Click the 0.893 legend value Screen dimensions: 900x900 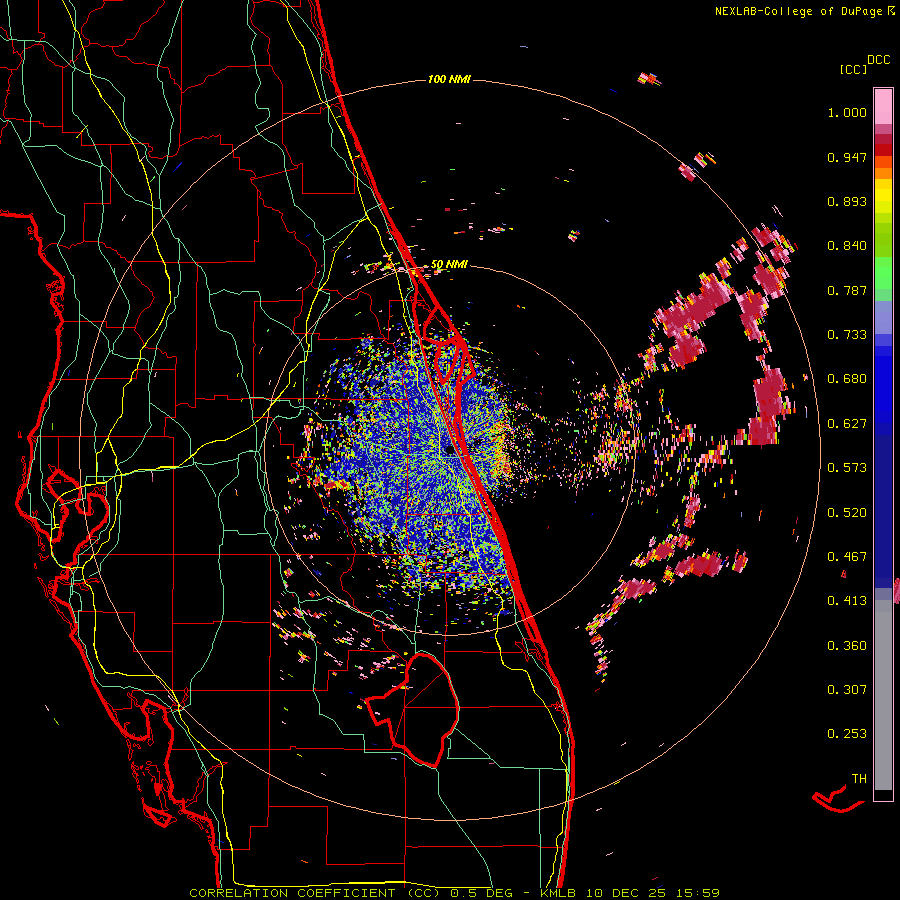(x=847, y=201)
